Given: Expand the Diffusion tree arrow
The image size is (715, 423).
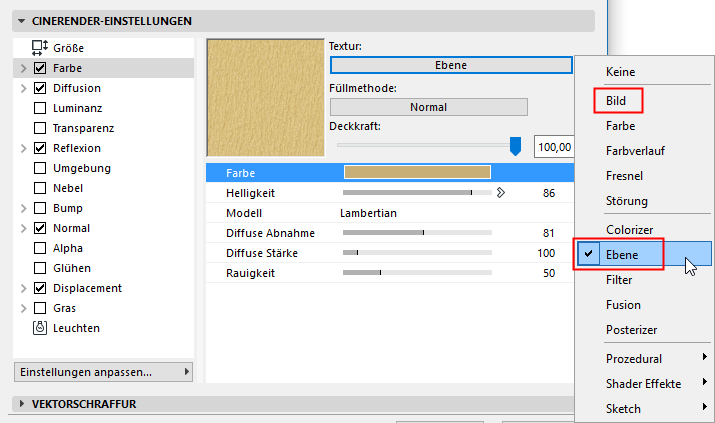Looking at the screenshot, I should (x=23, y=88).
